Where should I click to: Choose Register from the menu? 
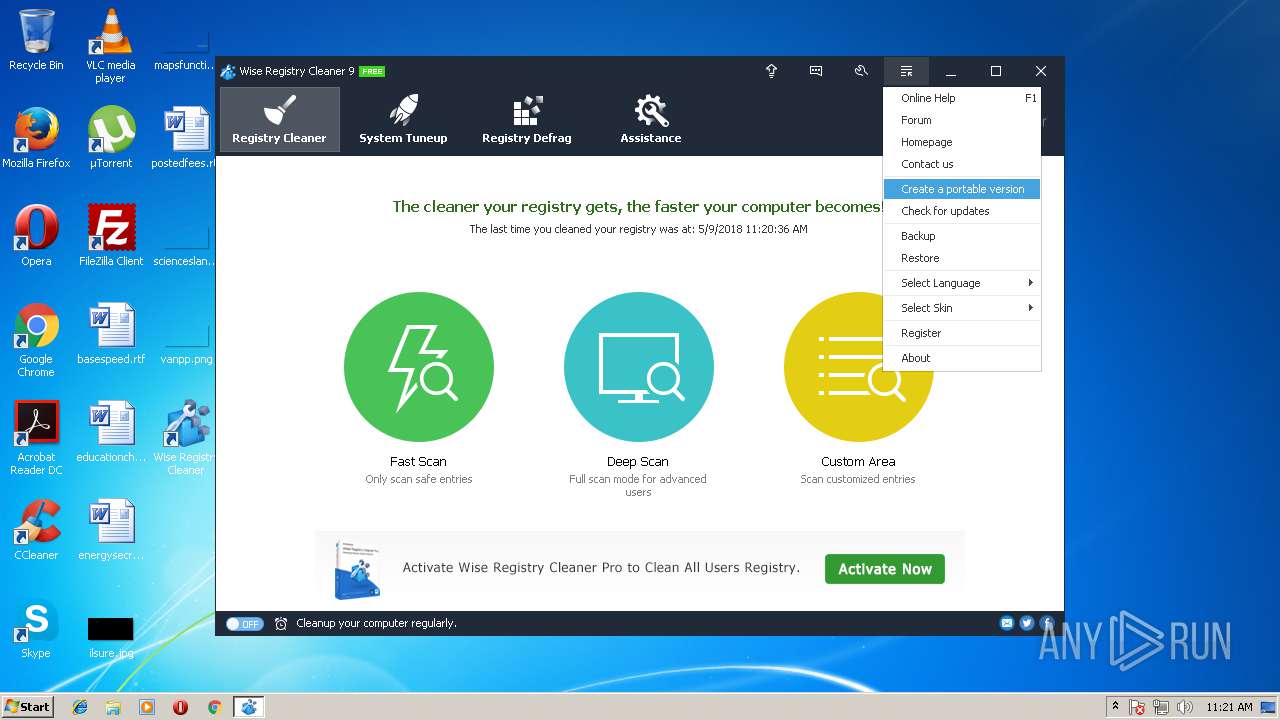pos(962,333)
